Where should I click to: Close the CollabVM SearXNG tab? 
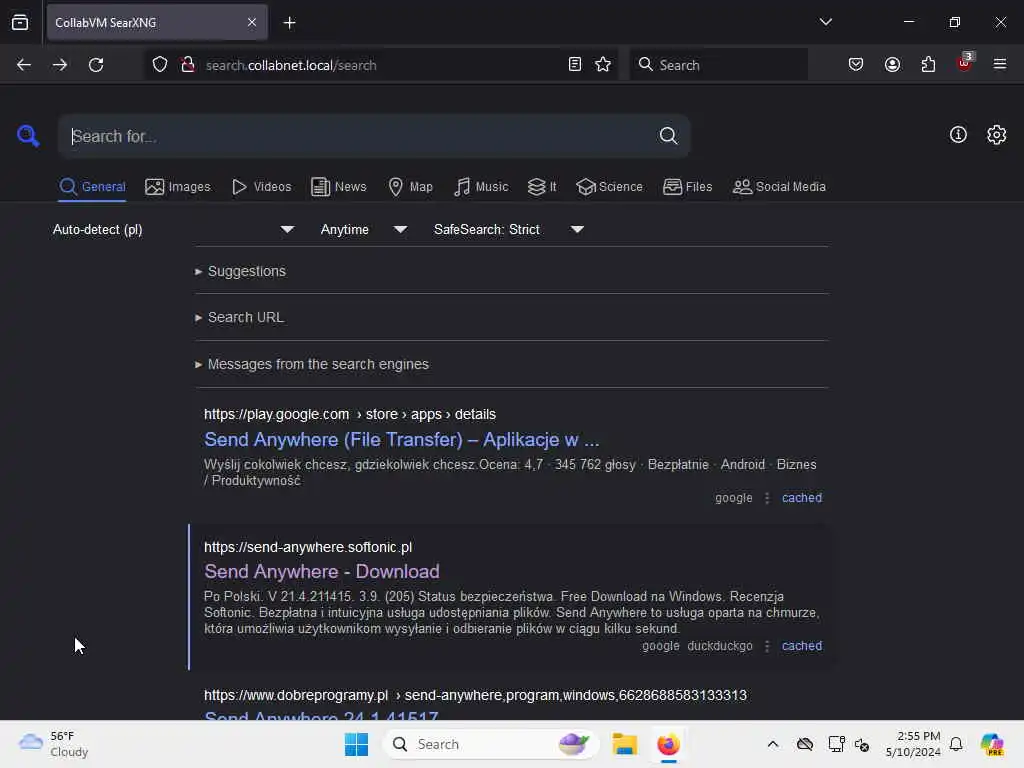[x=252, y=22]
